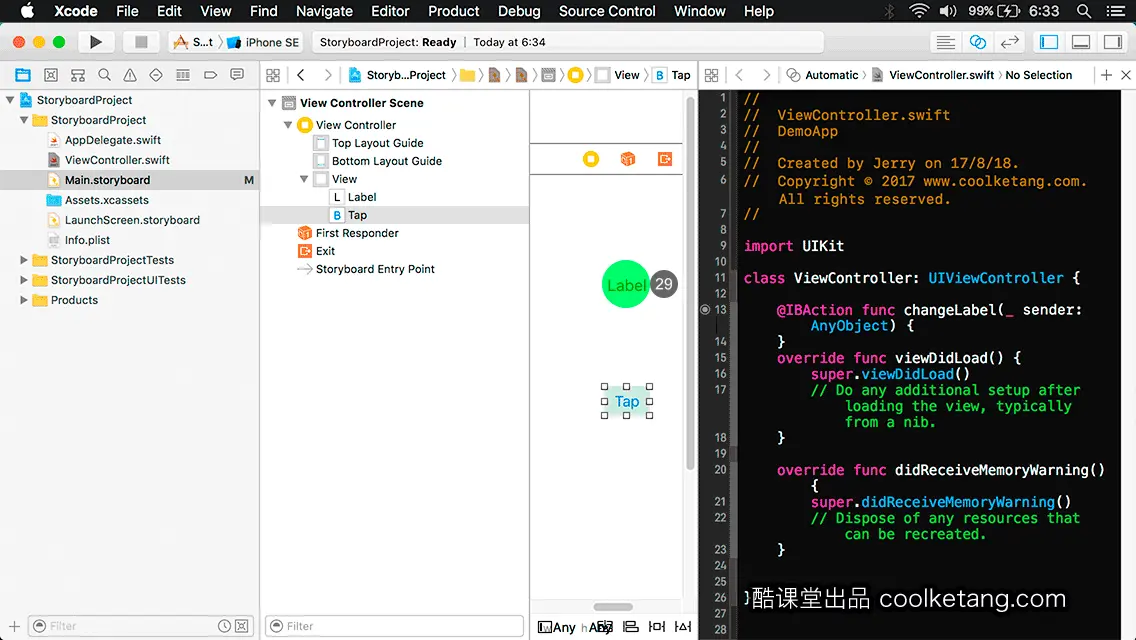Expand the StoryboardProjectTests folder
The height and width of the screenshot is (640, 1136).
click(x=24, y=259)
